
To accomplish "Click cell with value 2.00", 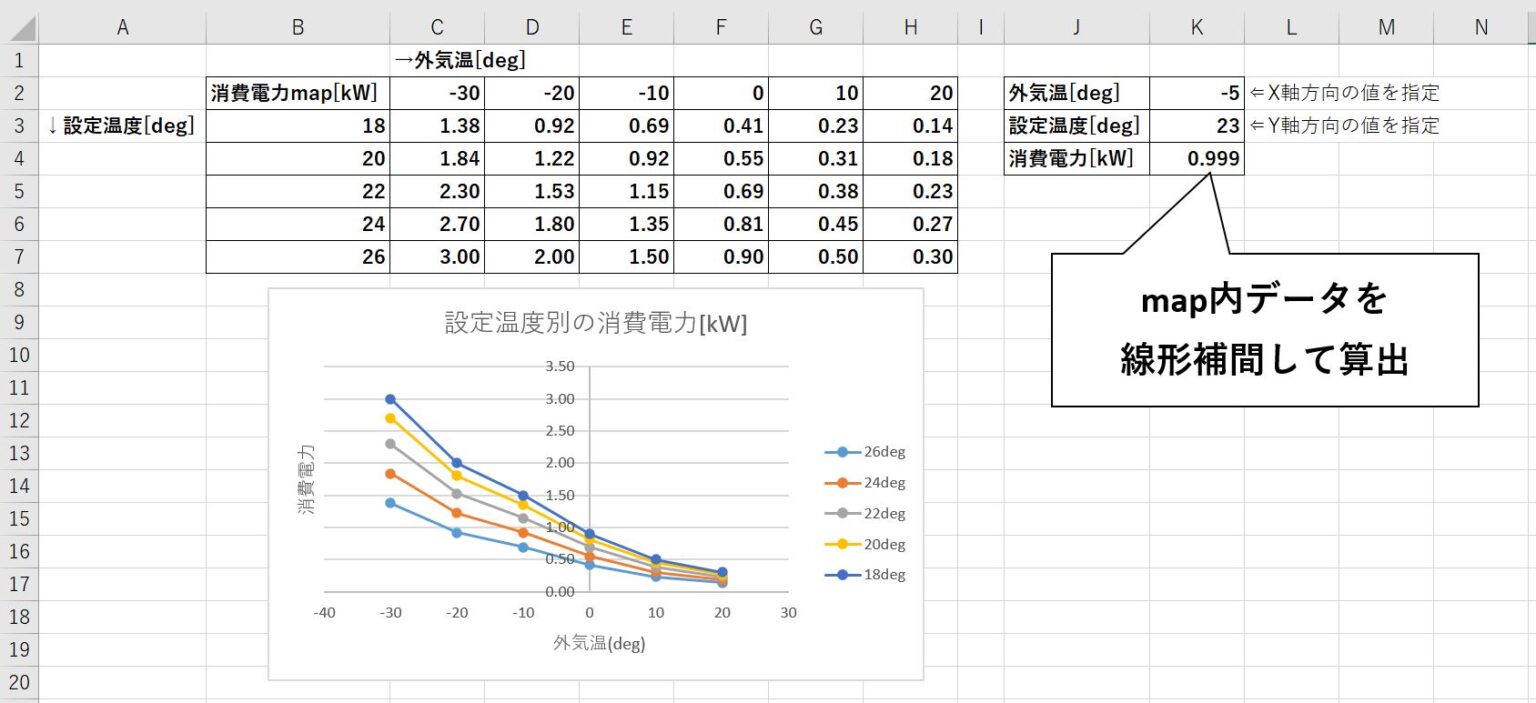I will 532,257.
